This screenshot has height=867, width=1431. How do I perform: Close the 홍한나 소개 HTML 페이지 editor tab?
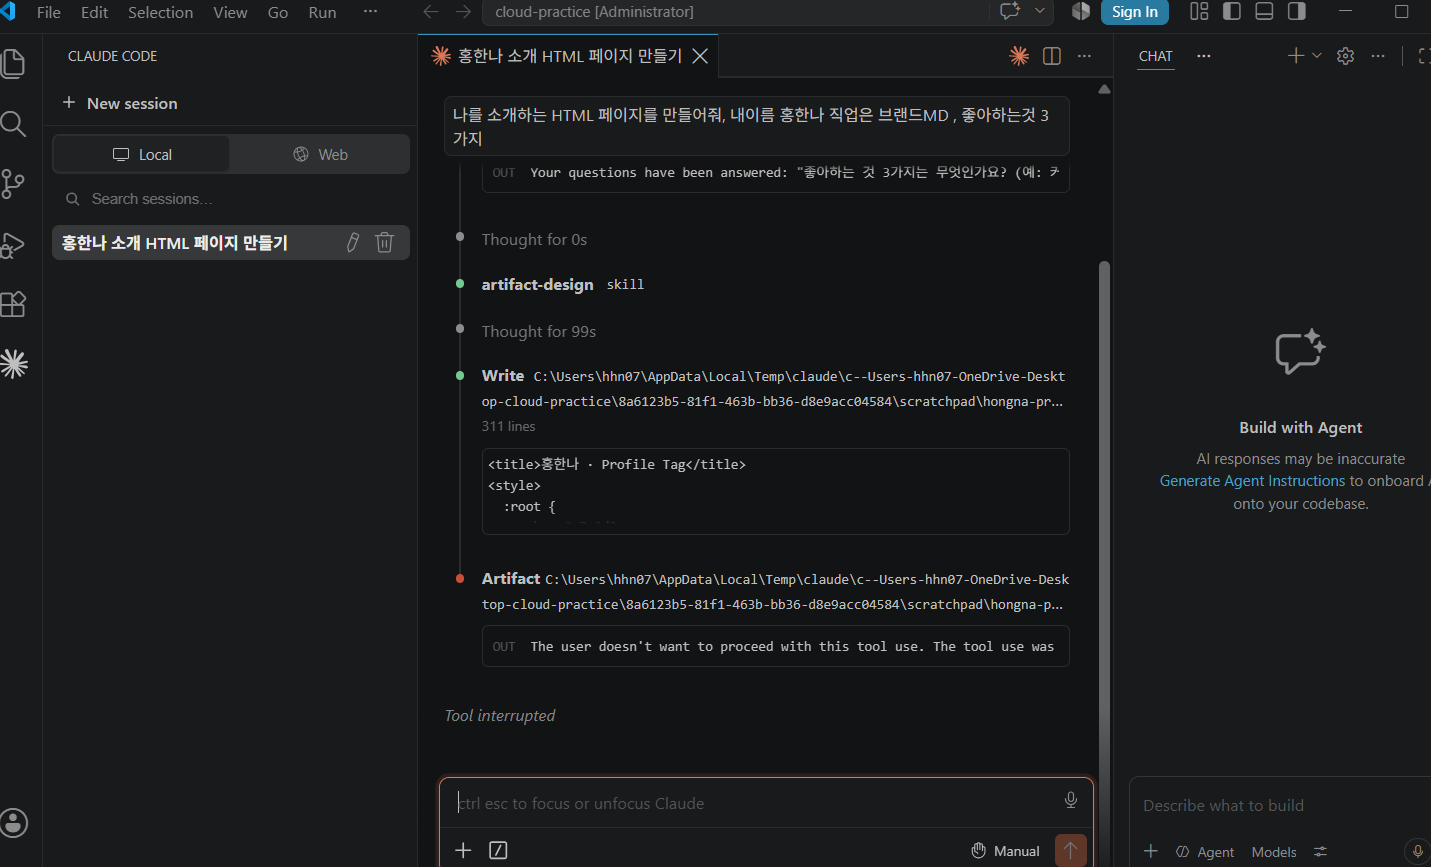(x=700, y=56)
